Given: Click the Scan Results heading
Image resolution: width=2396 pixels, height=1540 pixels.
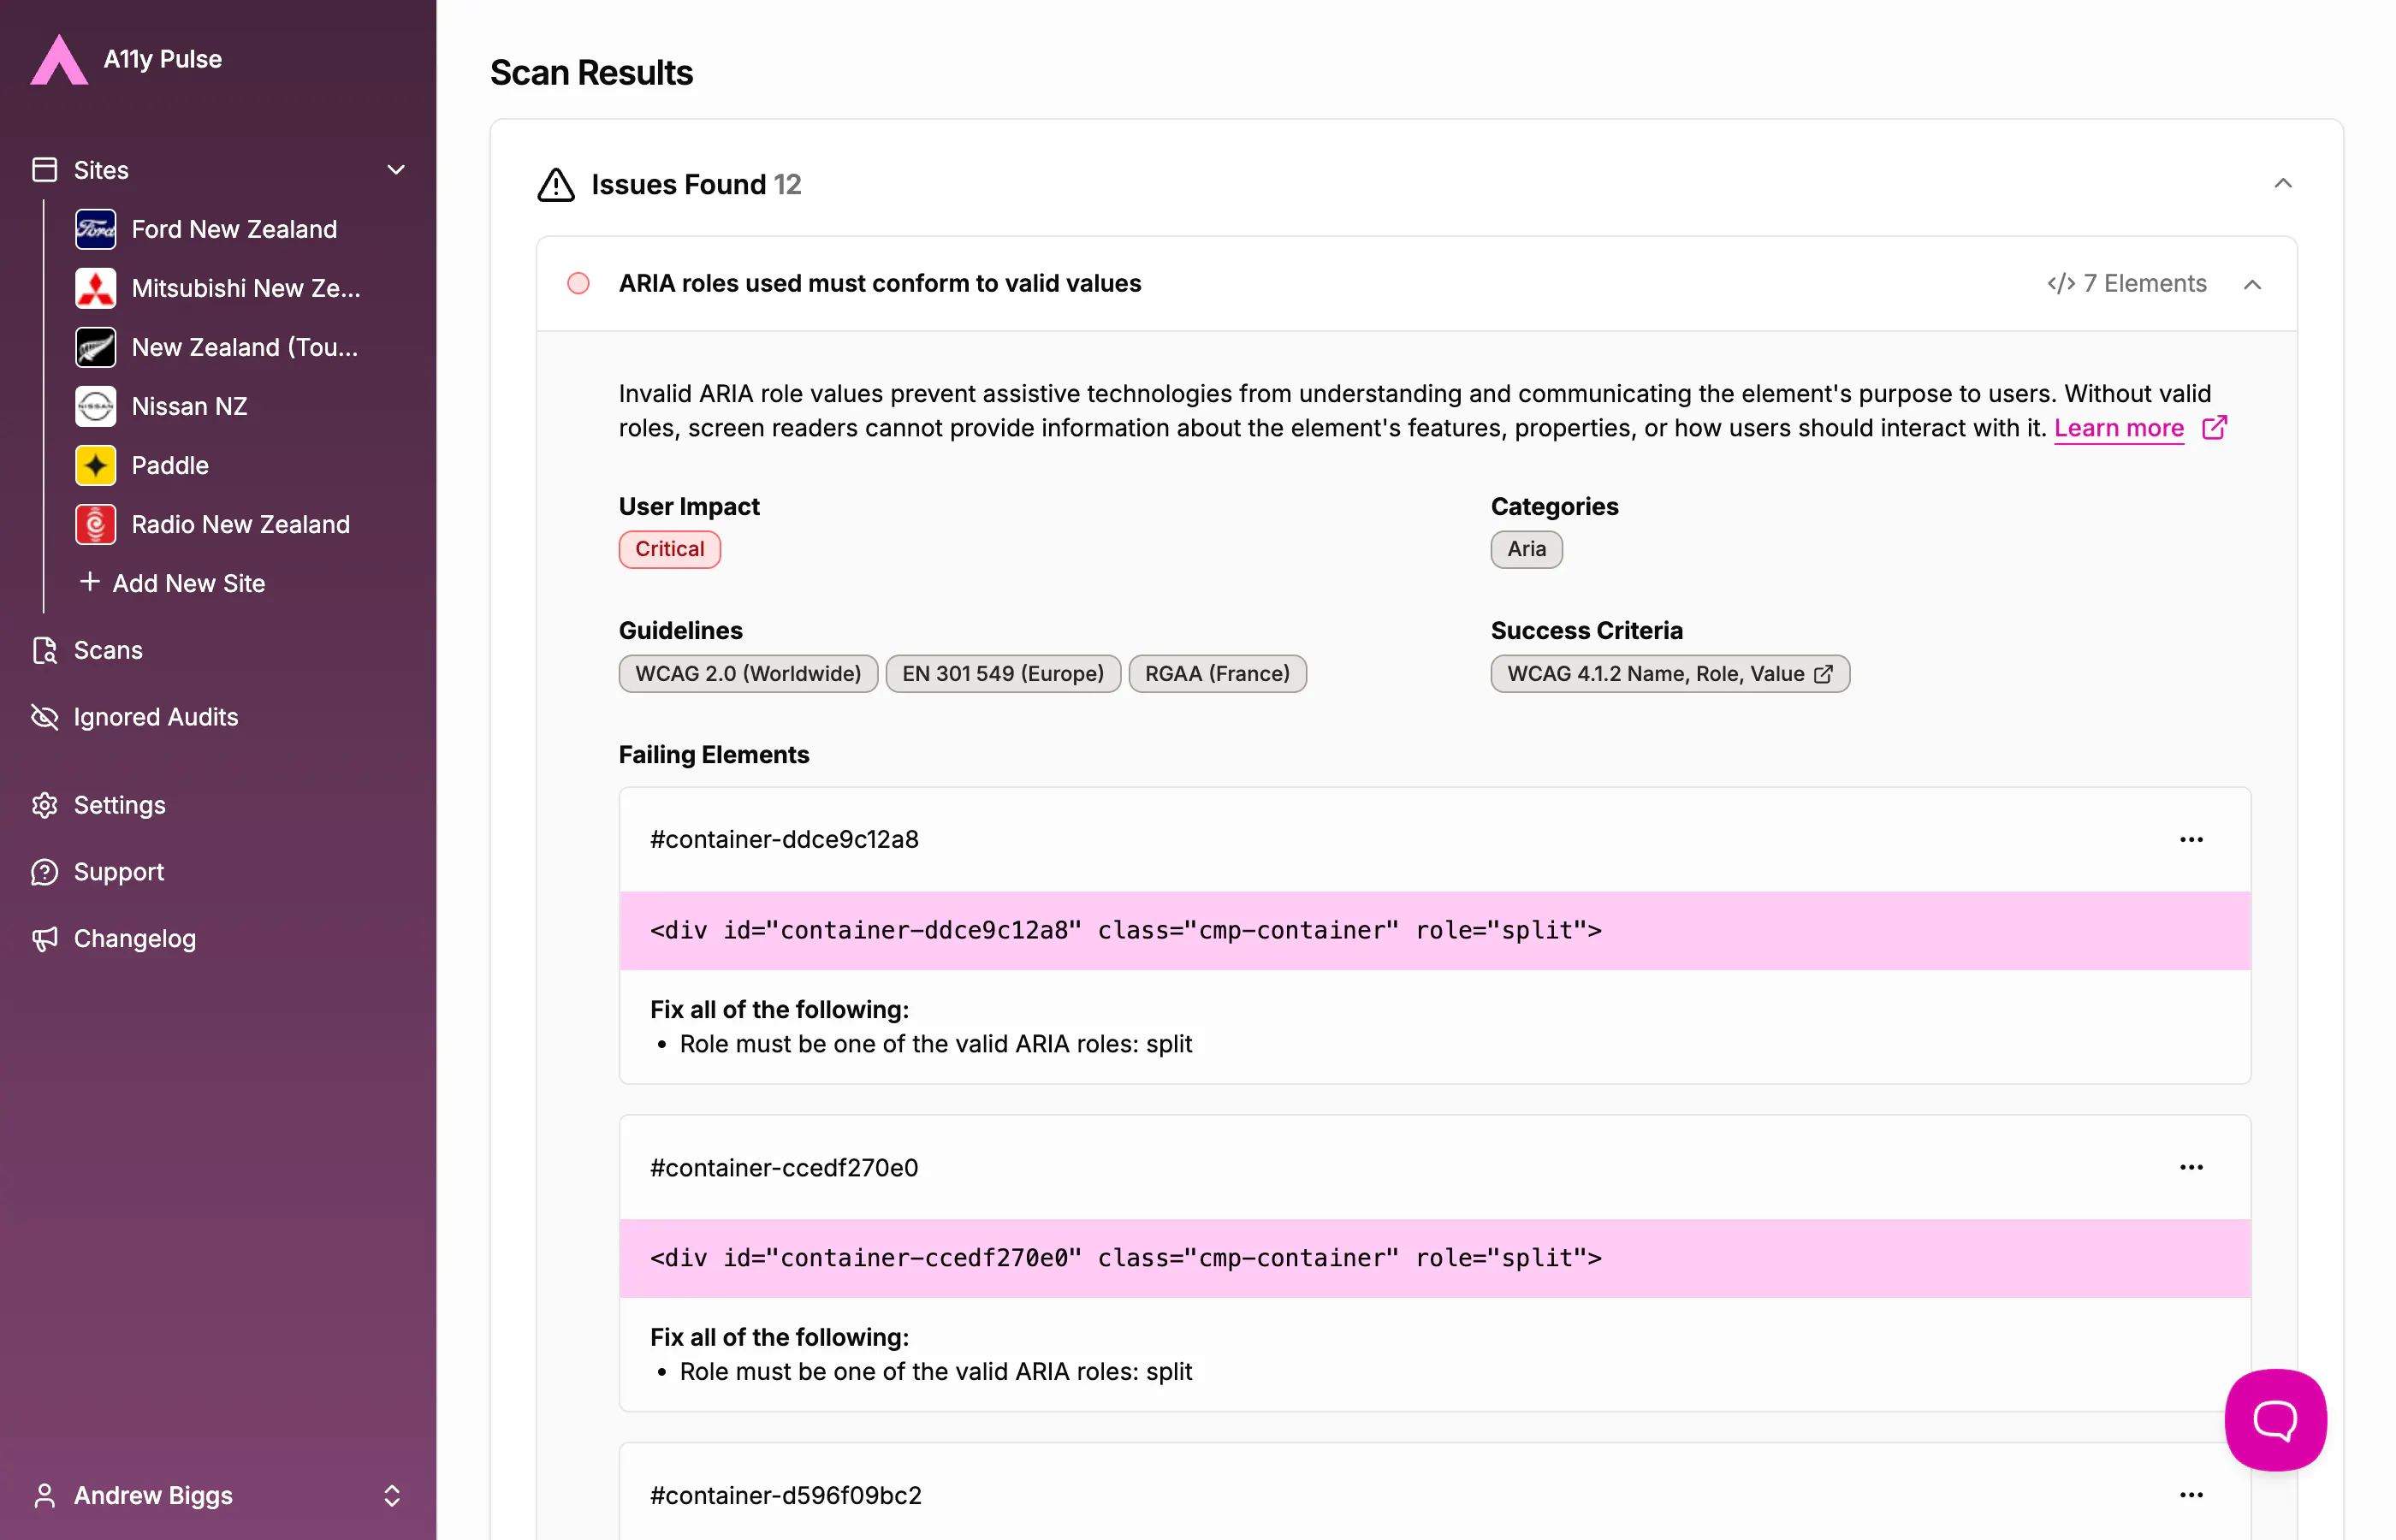Looking at the screenshot, I should (x=591, y=73).
